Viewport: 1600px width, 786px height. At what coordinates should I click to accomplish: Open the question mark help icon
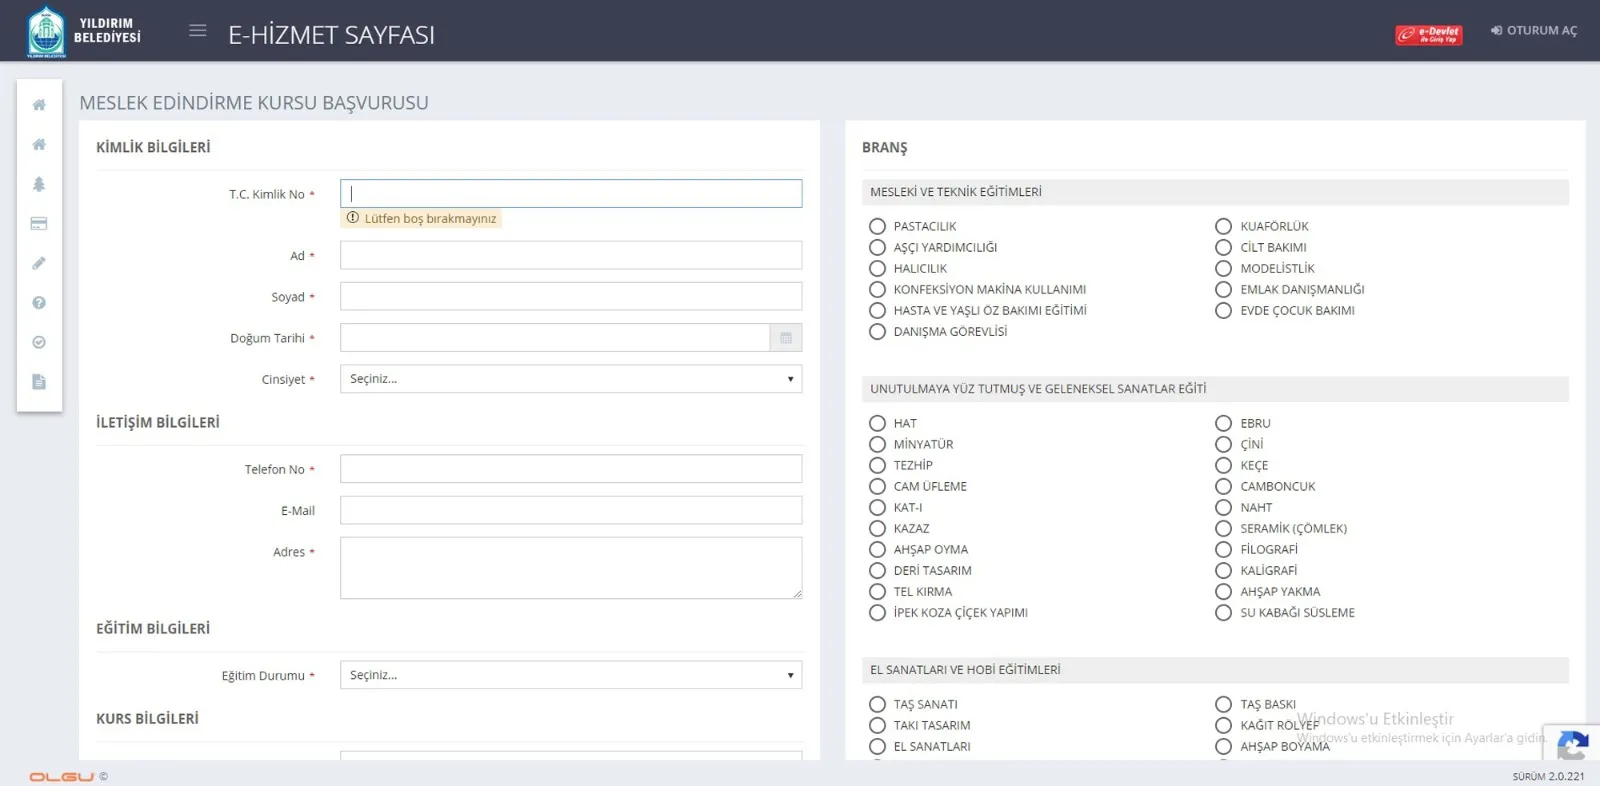[39, 303]
